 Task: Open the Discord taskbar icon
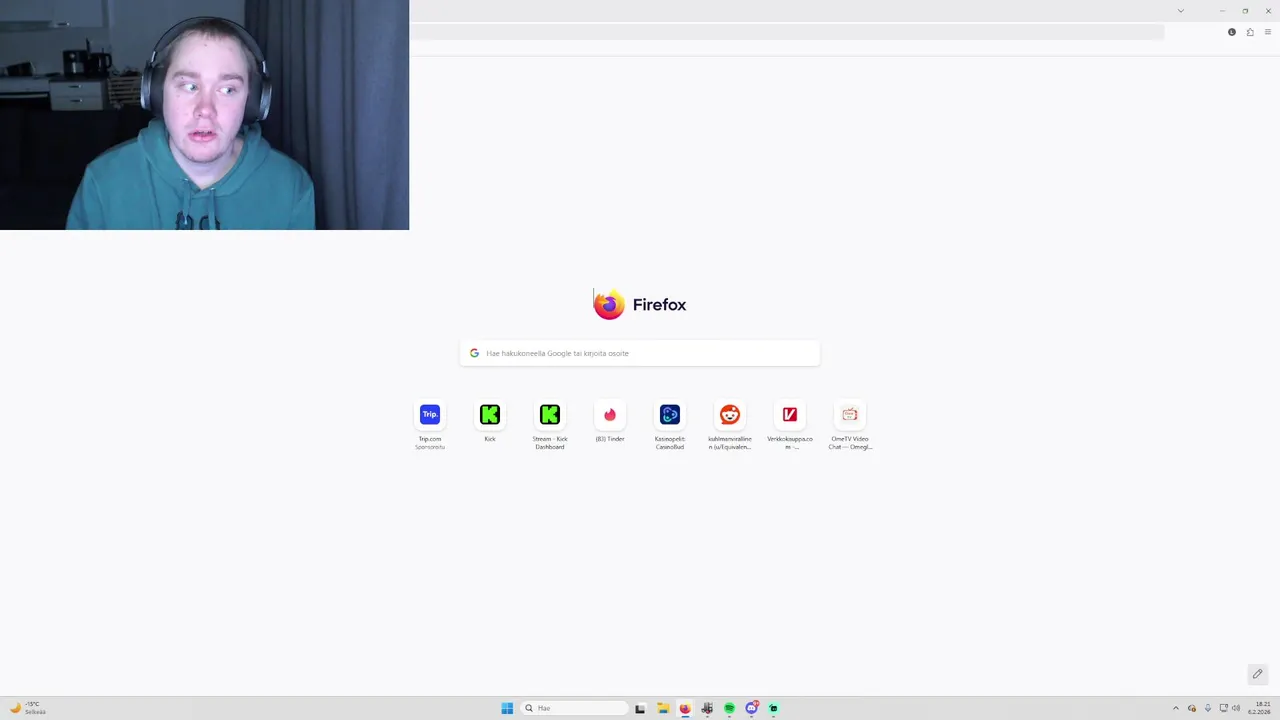coord(752,708)
